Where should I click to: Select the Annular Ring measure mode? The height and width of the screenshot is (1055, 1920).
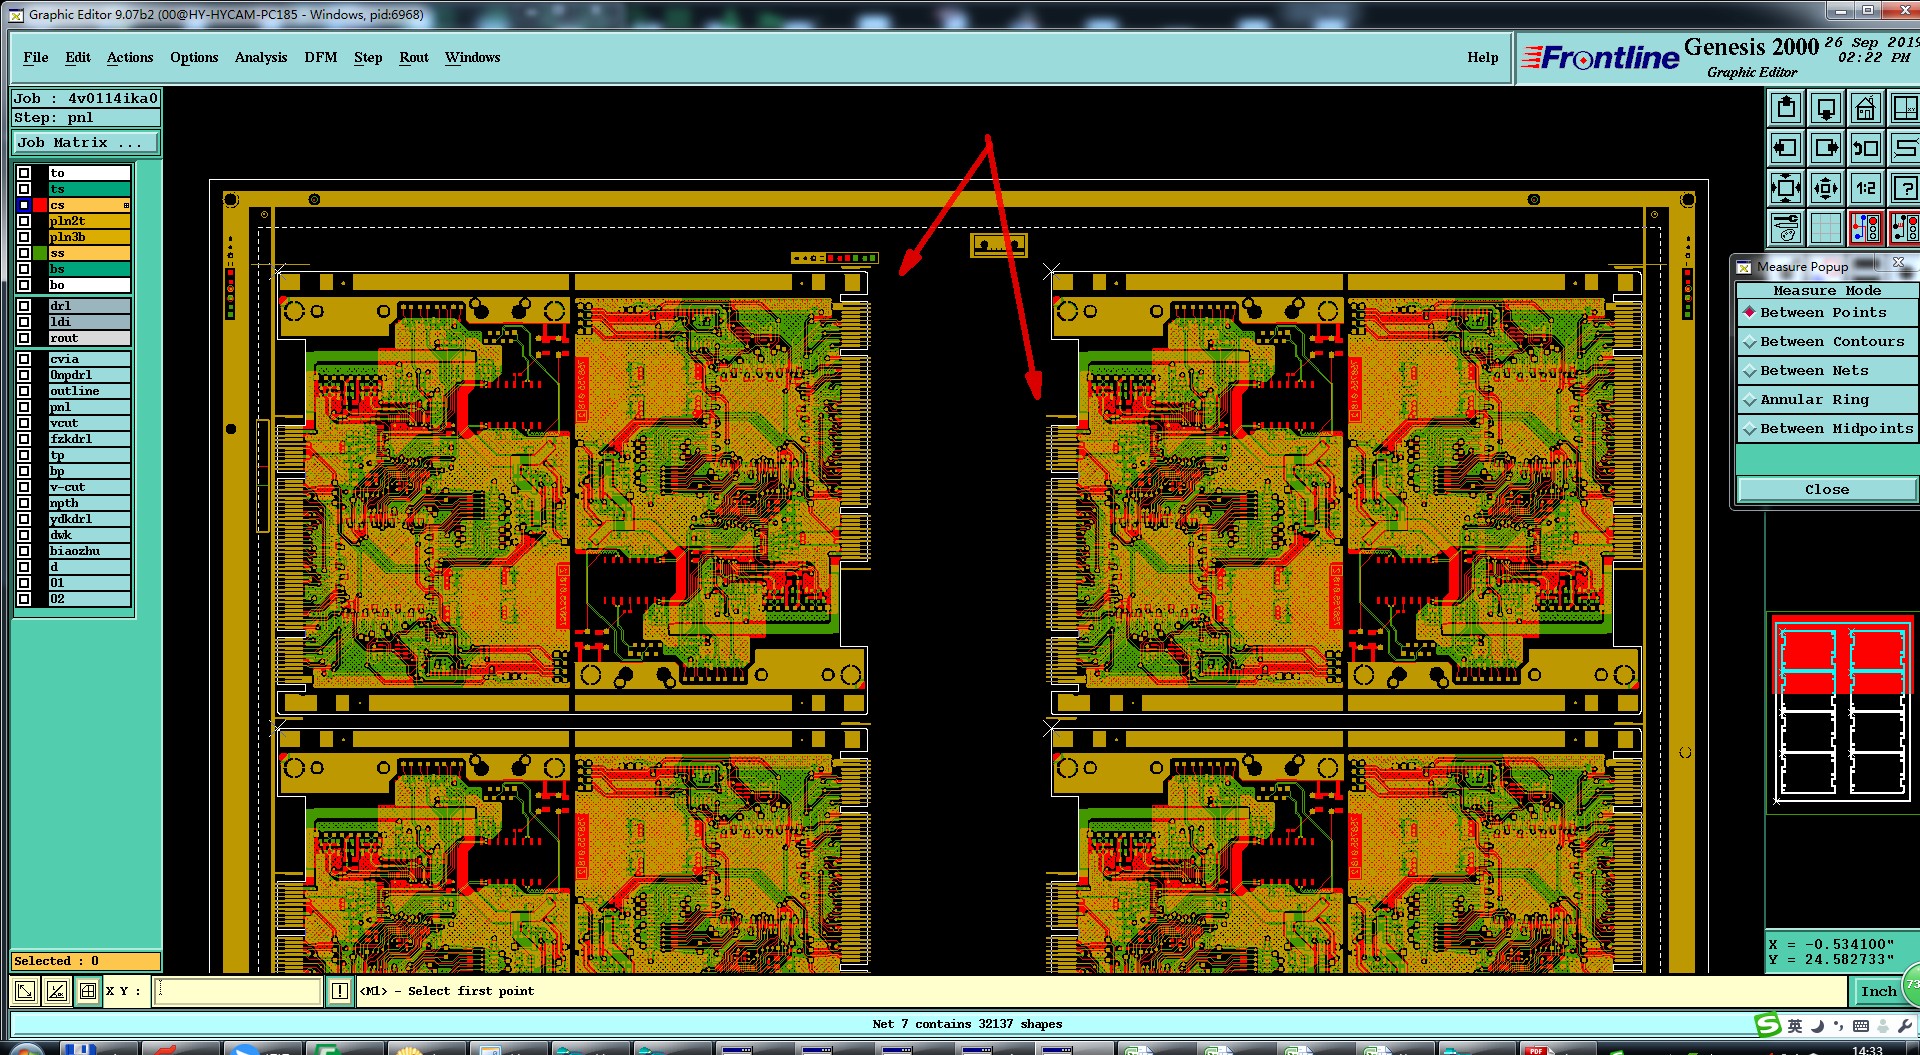tap(1827, 400)
